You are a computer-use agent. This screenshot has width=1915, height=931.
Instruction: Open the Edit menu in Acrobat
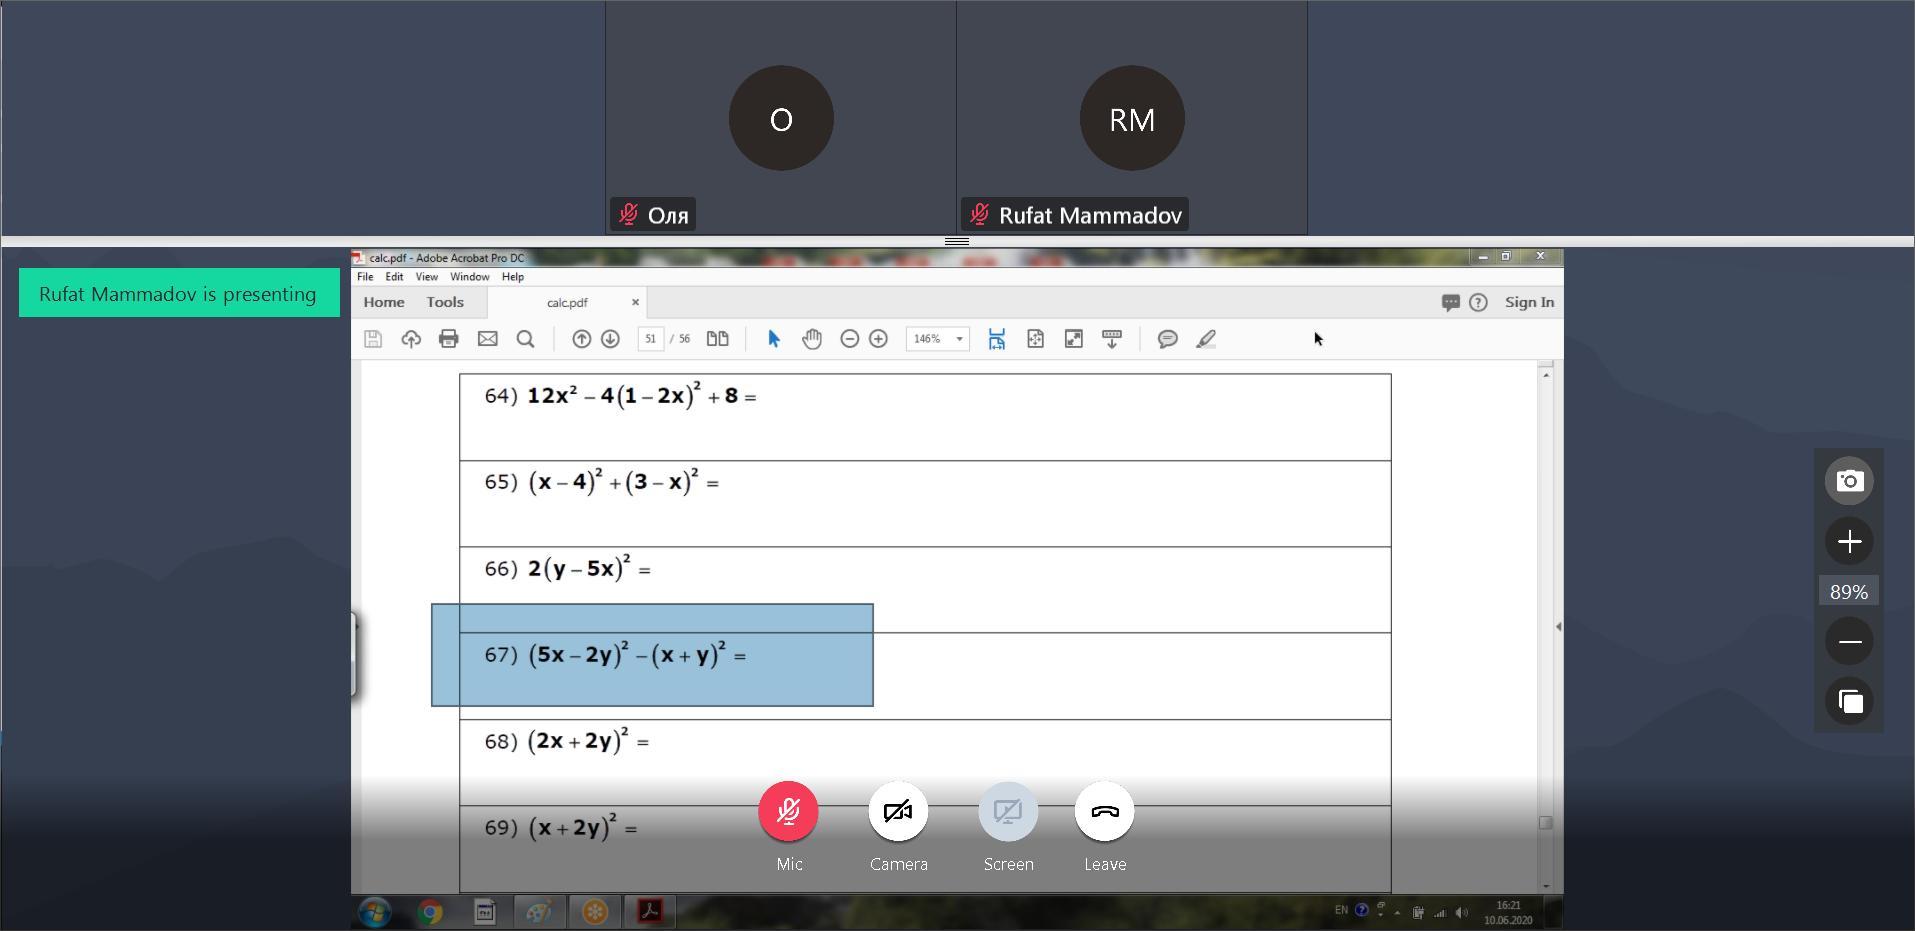394,277
